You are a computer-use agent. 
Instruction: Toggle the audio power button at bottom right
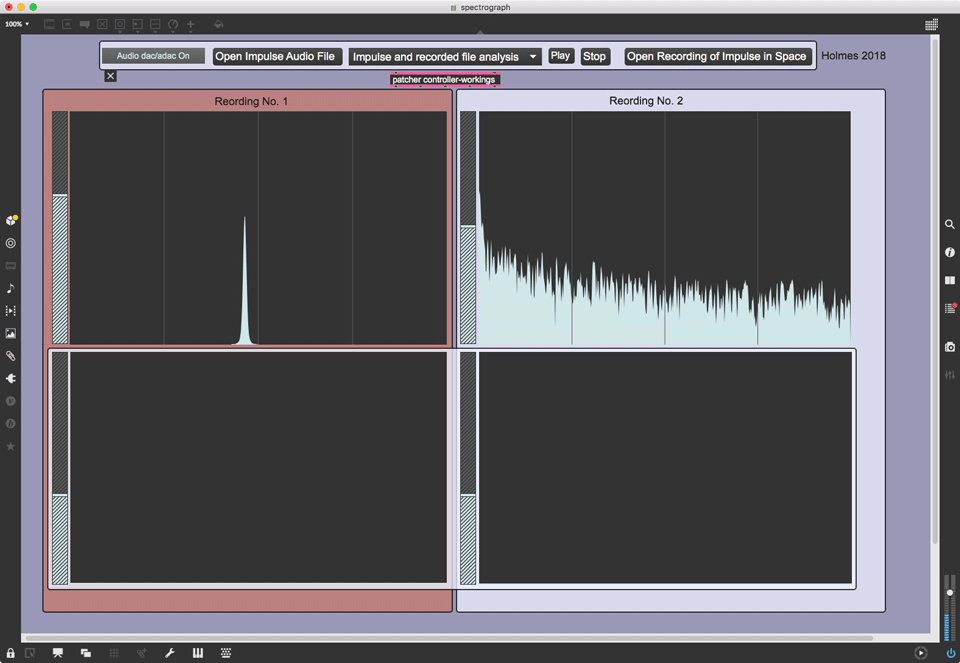(950, 653)
